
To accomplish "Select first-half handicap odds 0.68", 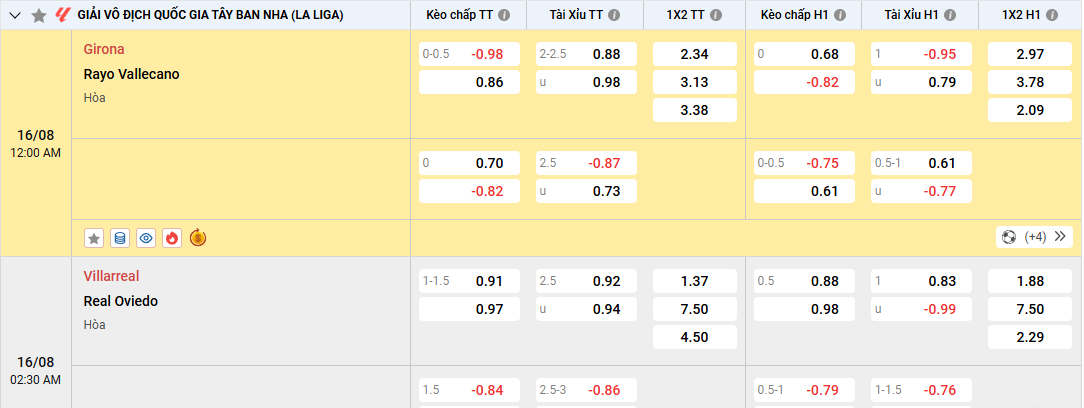I will 804,54.
